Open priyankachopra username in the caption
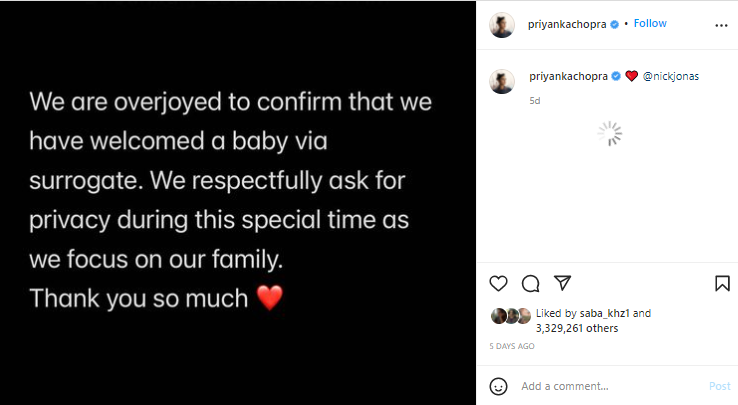The image size is (738, 405). tap(568, 76)
